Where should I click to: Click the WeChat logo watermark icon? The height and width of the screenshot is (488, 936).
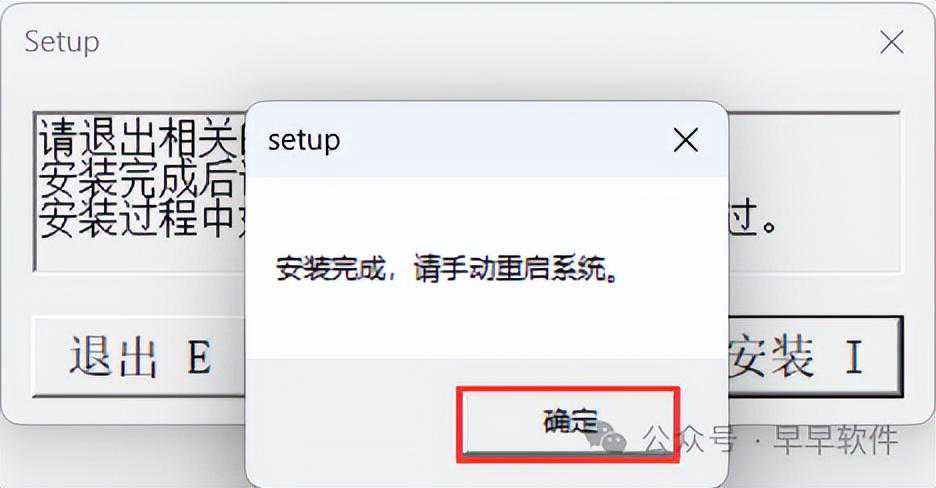608,436
